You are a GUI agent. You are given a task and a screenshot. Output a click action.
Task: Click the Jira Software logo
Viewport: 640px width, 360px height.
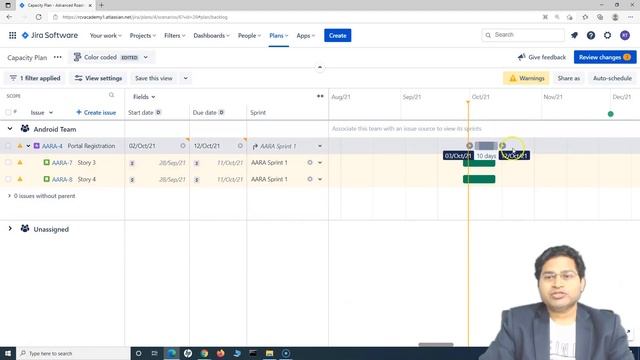(50, 36)
